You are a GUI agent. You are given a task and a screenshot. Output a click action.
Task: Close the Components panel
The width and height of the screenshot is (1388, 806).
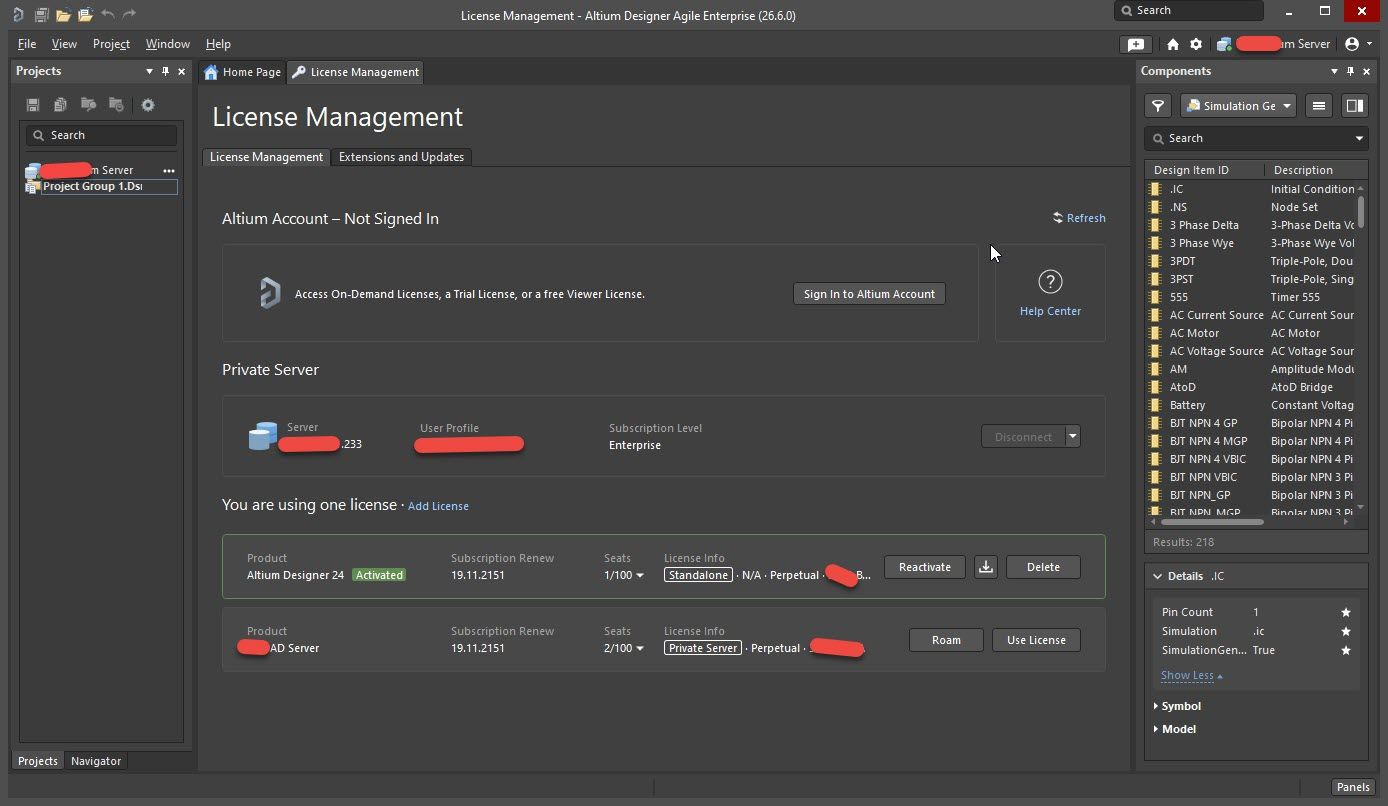(1366, 71)
